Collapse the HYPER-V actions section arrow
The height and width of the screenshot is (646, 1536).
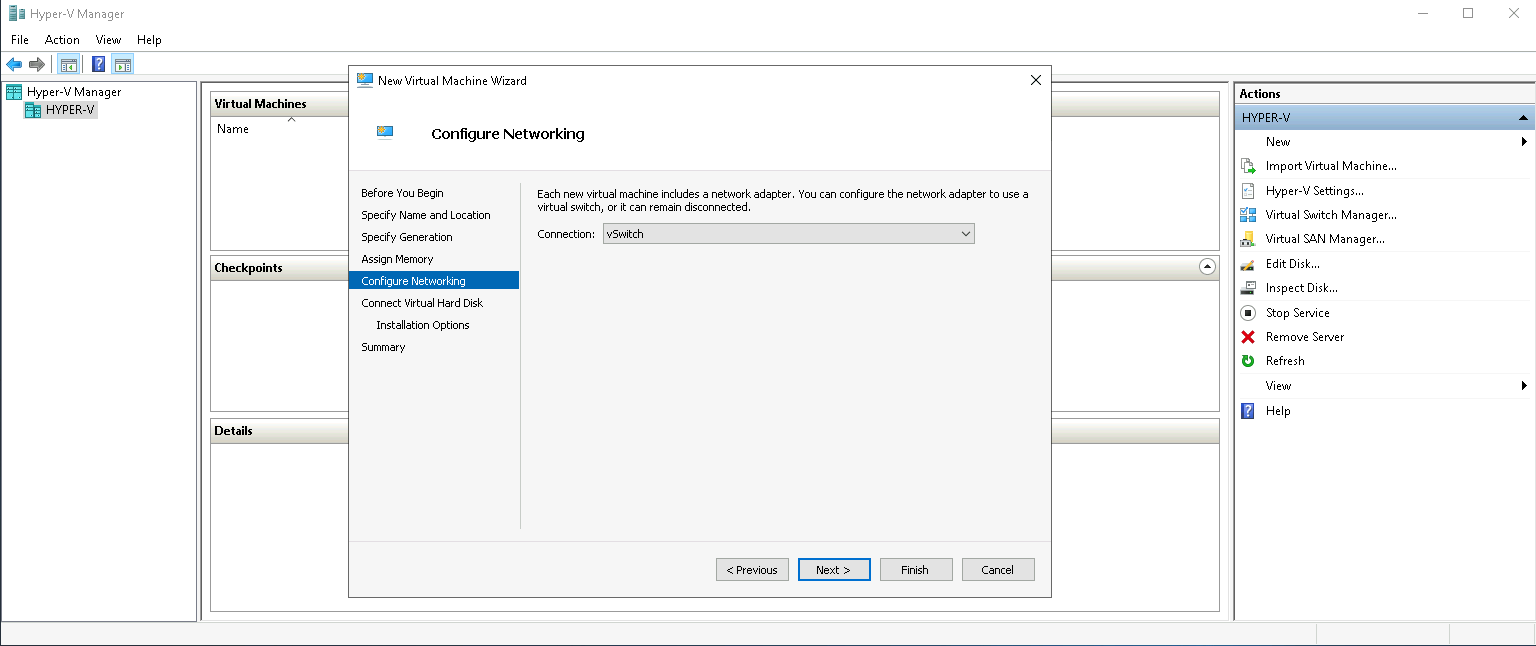[1523, 118]
